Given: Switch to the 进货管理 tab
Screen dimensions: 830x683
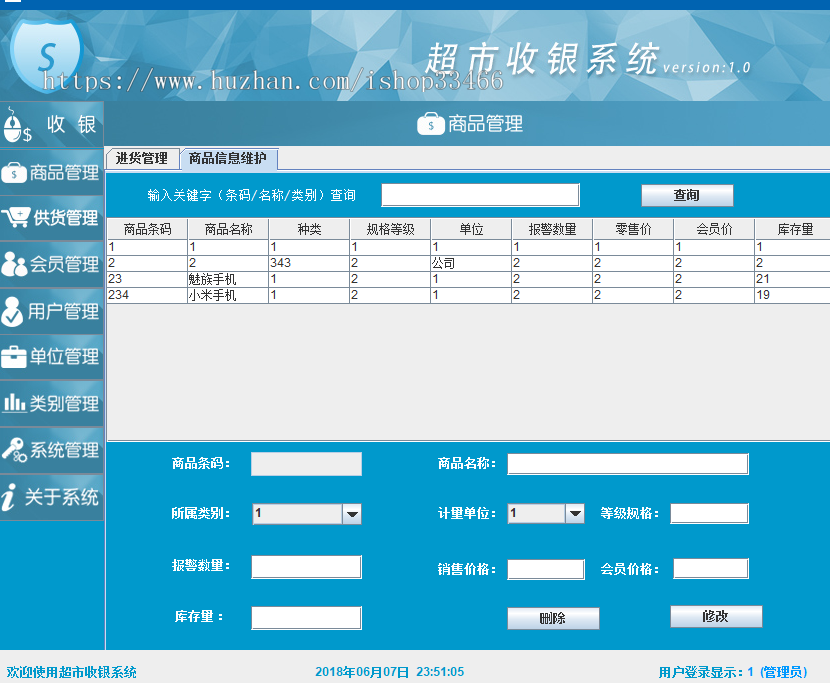Looking at the screenshot, I should point(142,158).
